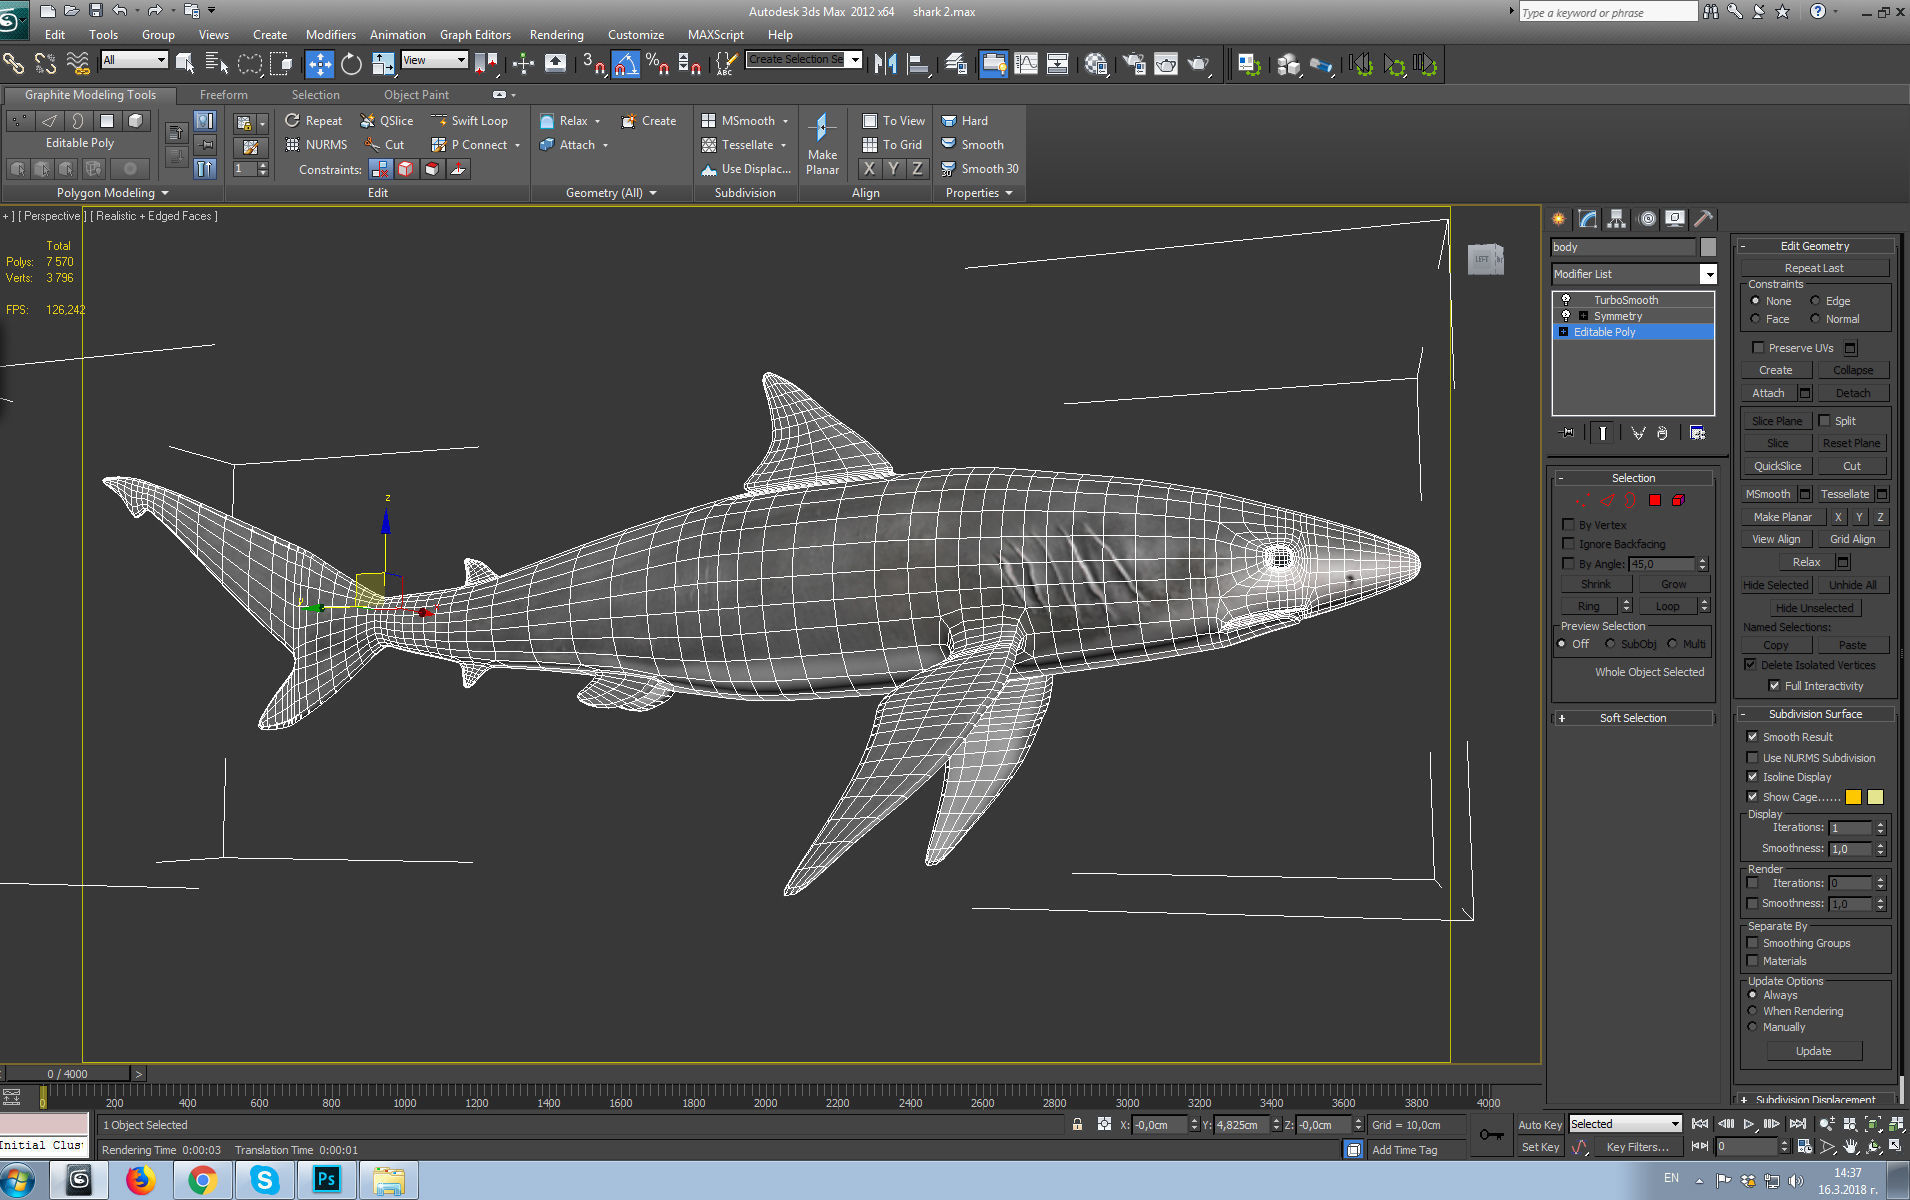The height and width of the screenshot is (1200, 1910).
Task: Enable the By Vertex checkbox
Action: pos(1568,525)
